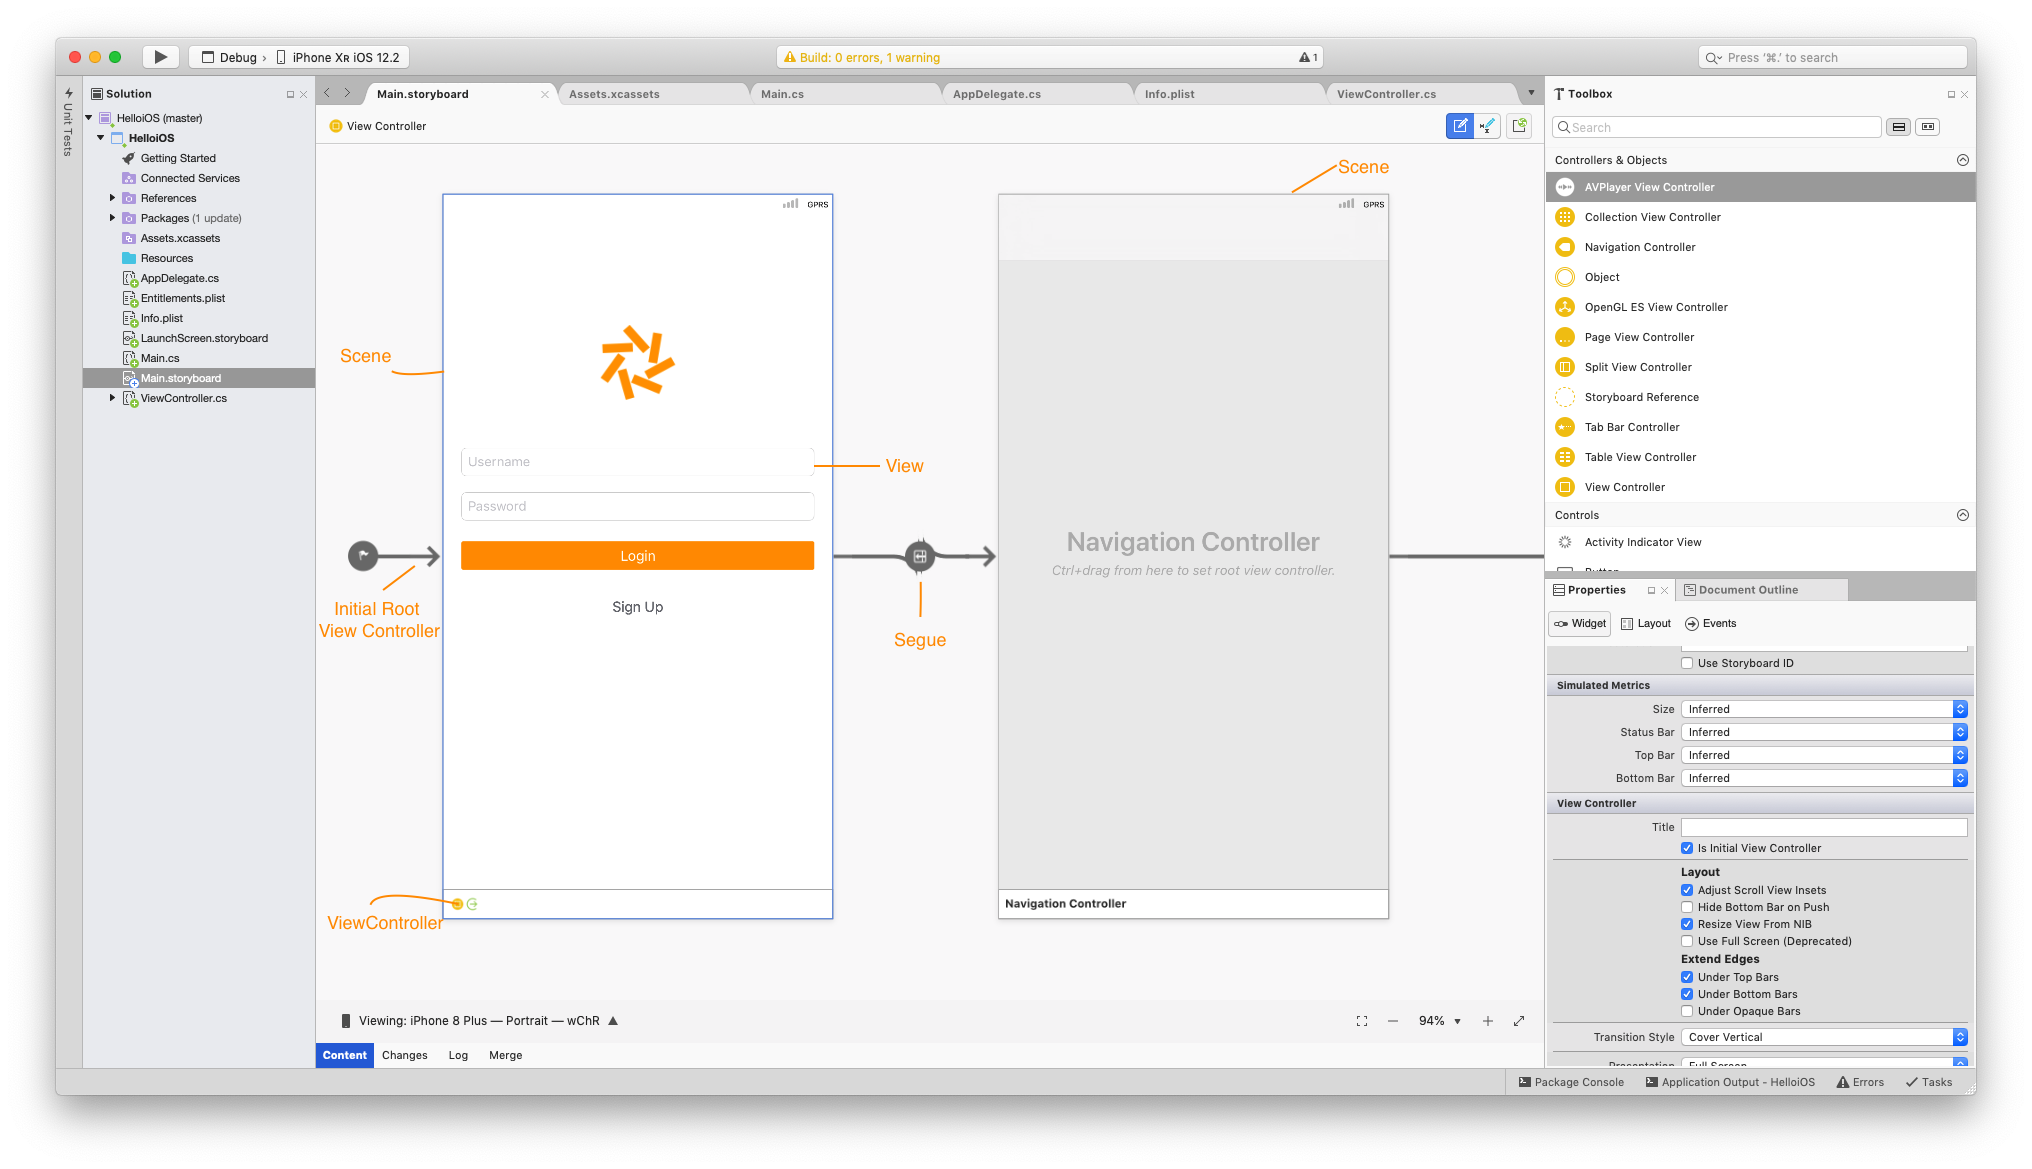Expand the References tree item
This screenshot has height=1169, width=2032.
112,197
